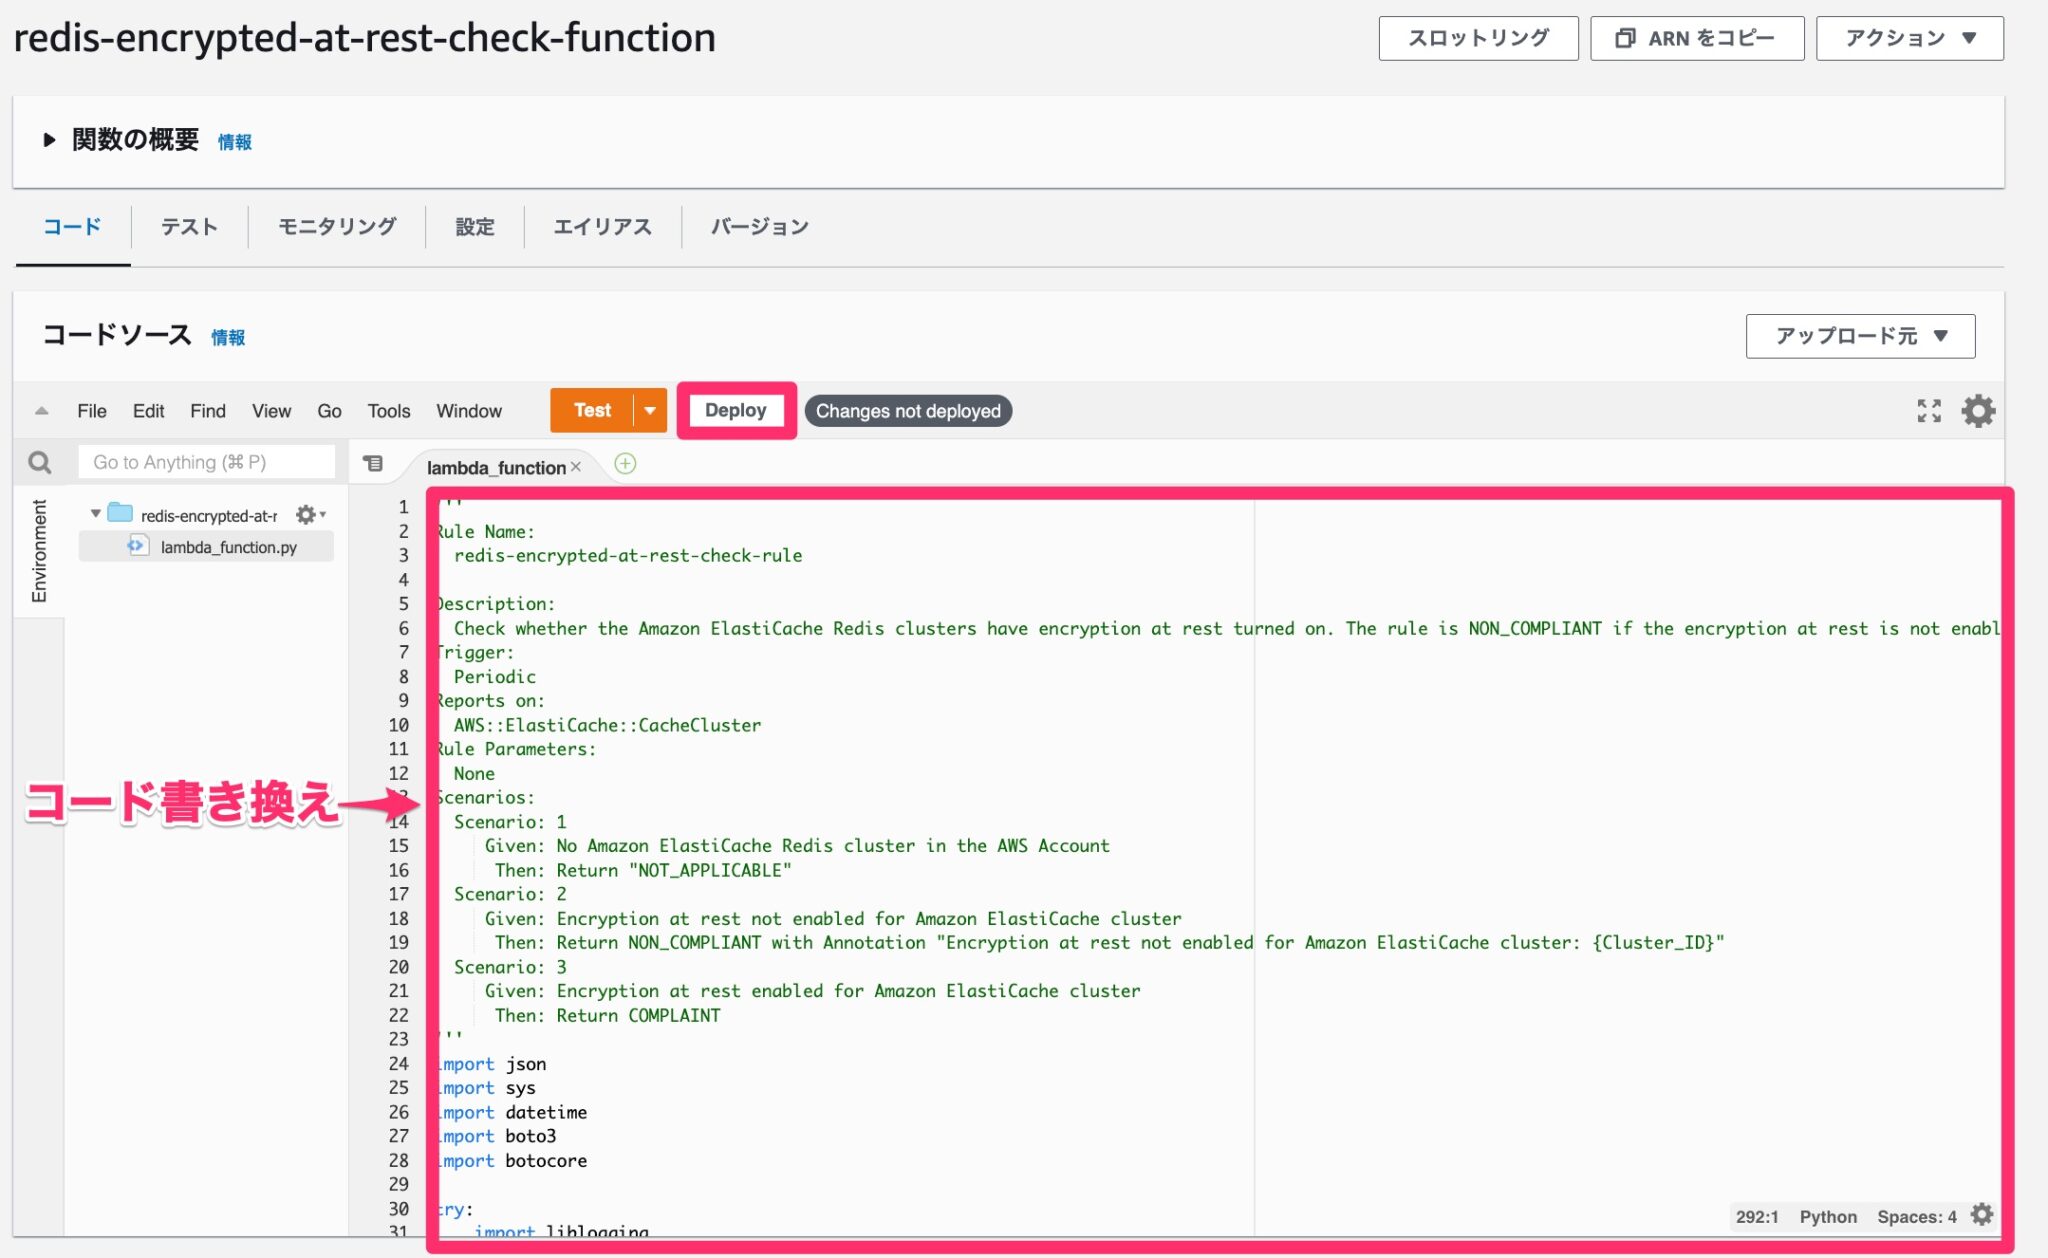Open the File menu in the editor
This screenshot has width=2048, height=1258.
pos(91,410)
